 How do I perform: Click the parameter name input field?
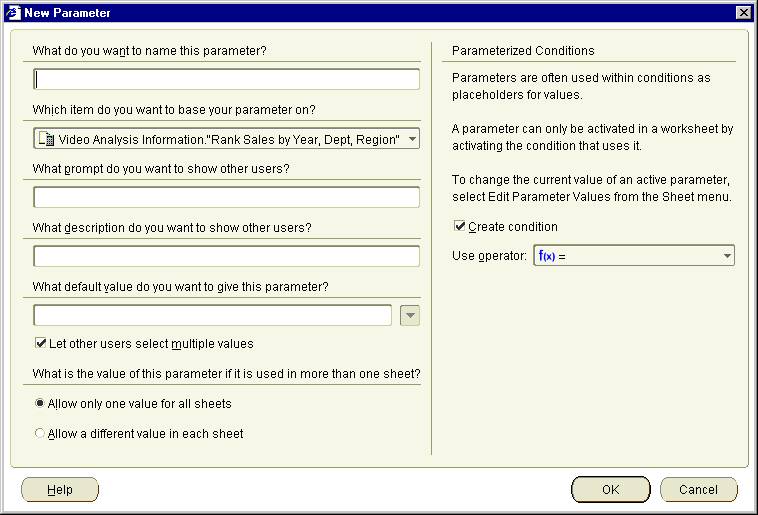pos(226,79)
